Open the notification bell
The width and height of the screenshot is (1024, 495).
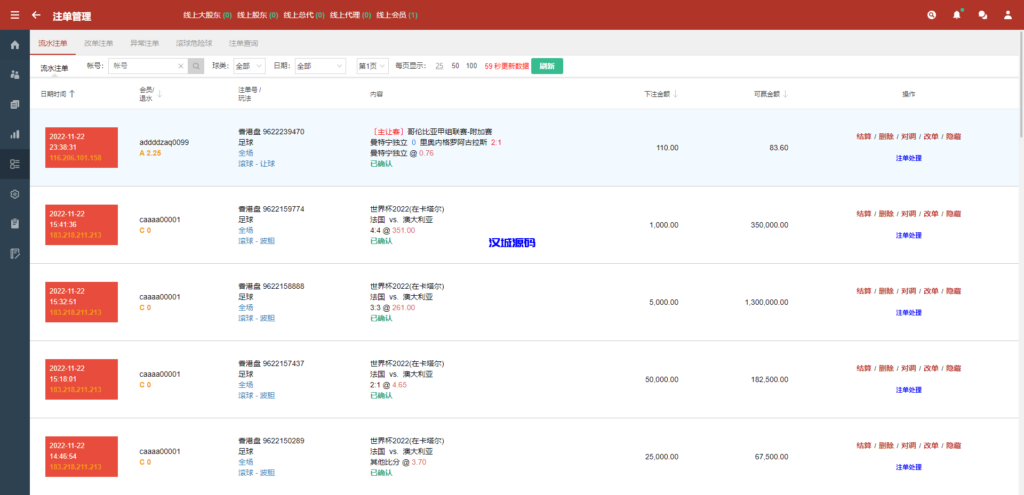coord(957,15)
